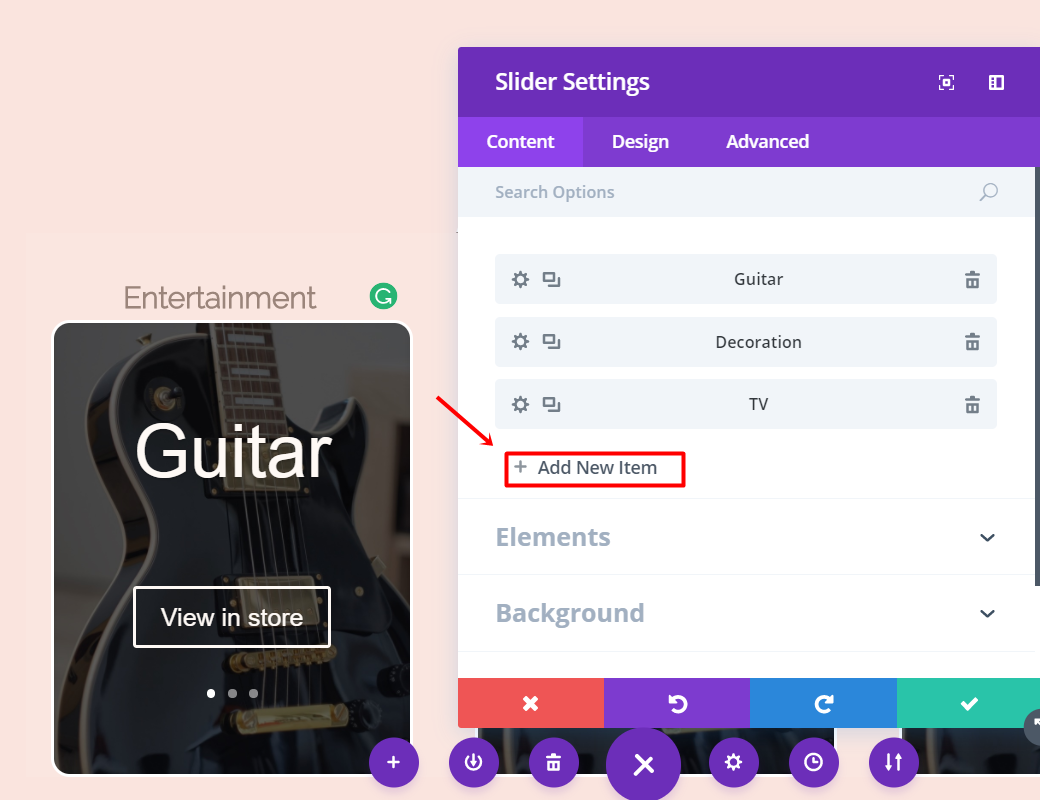Screen dimensions: 1040x800
Task: Duplicate the Guitar slide item
Action: coord(551,280)
